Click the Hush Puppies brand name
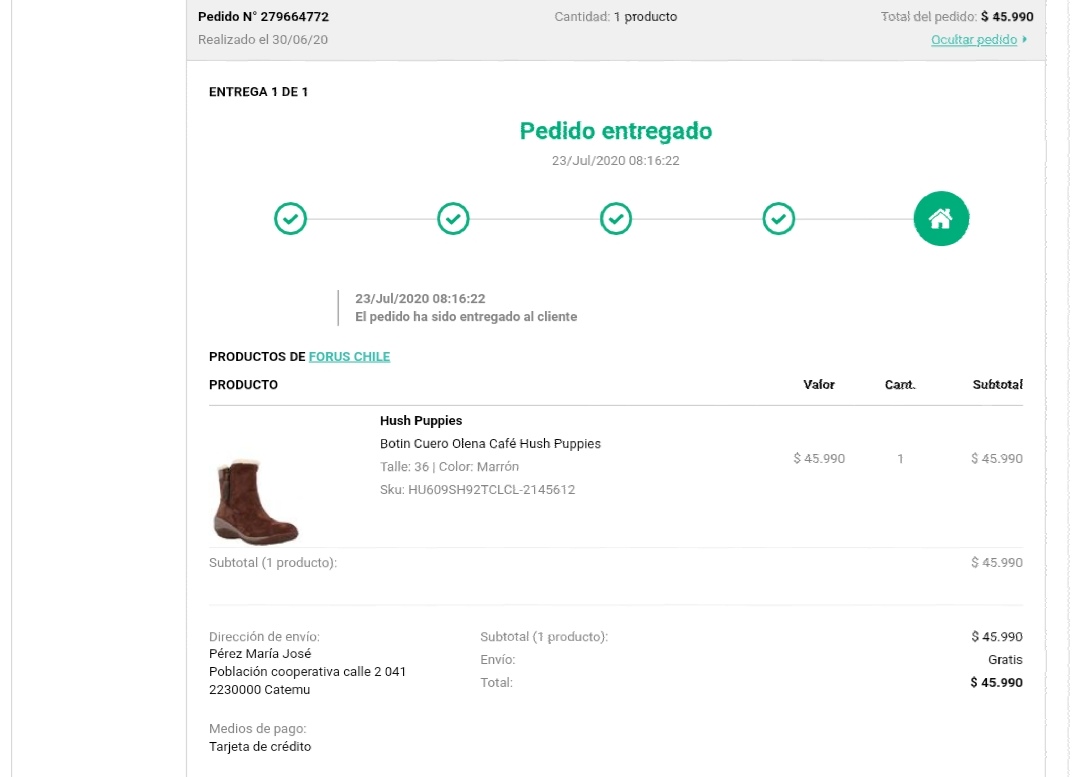The height and width of the screenshot is (777, 1080). (421, 420)
